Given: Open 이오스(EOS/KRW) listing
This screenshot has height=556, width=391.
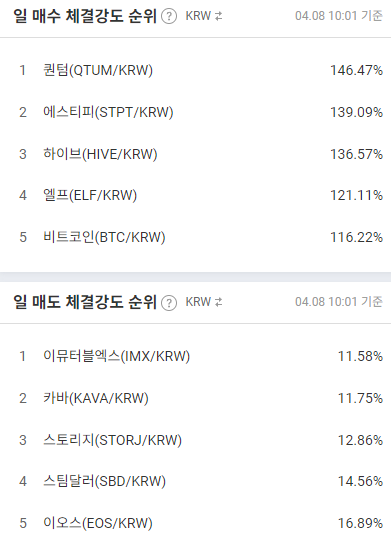Looking at the screenshot, I should [98, 523].
